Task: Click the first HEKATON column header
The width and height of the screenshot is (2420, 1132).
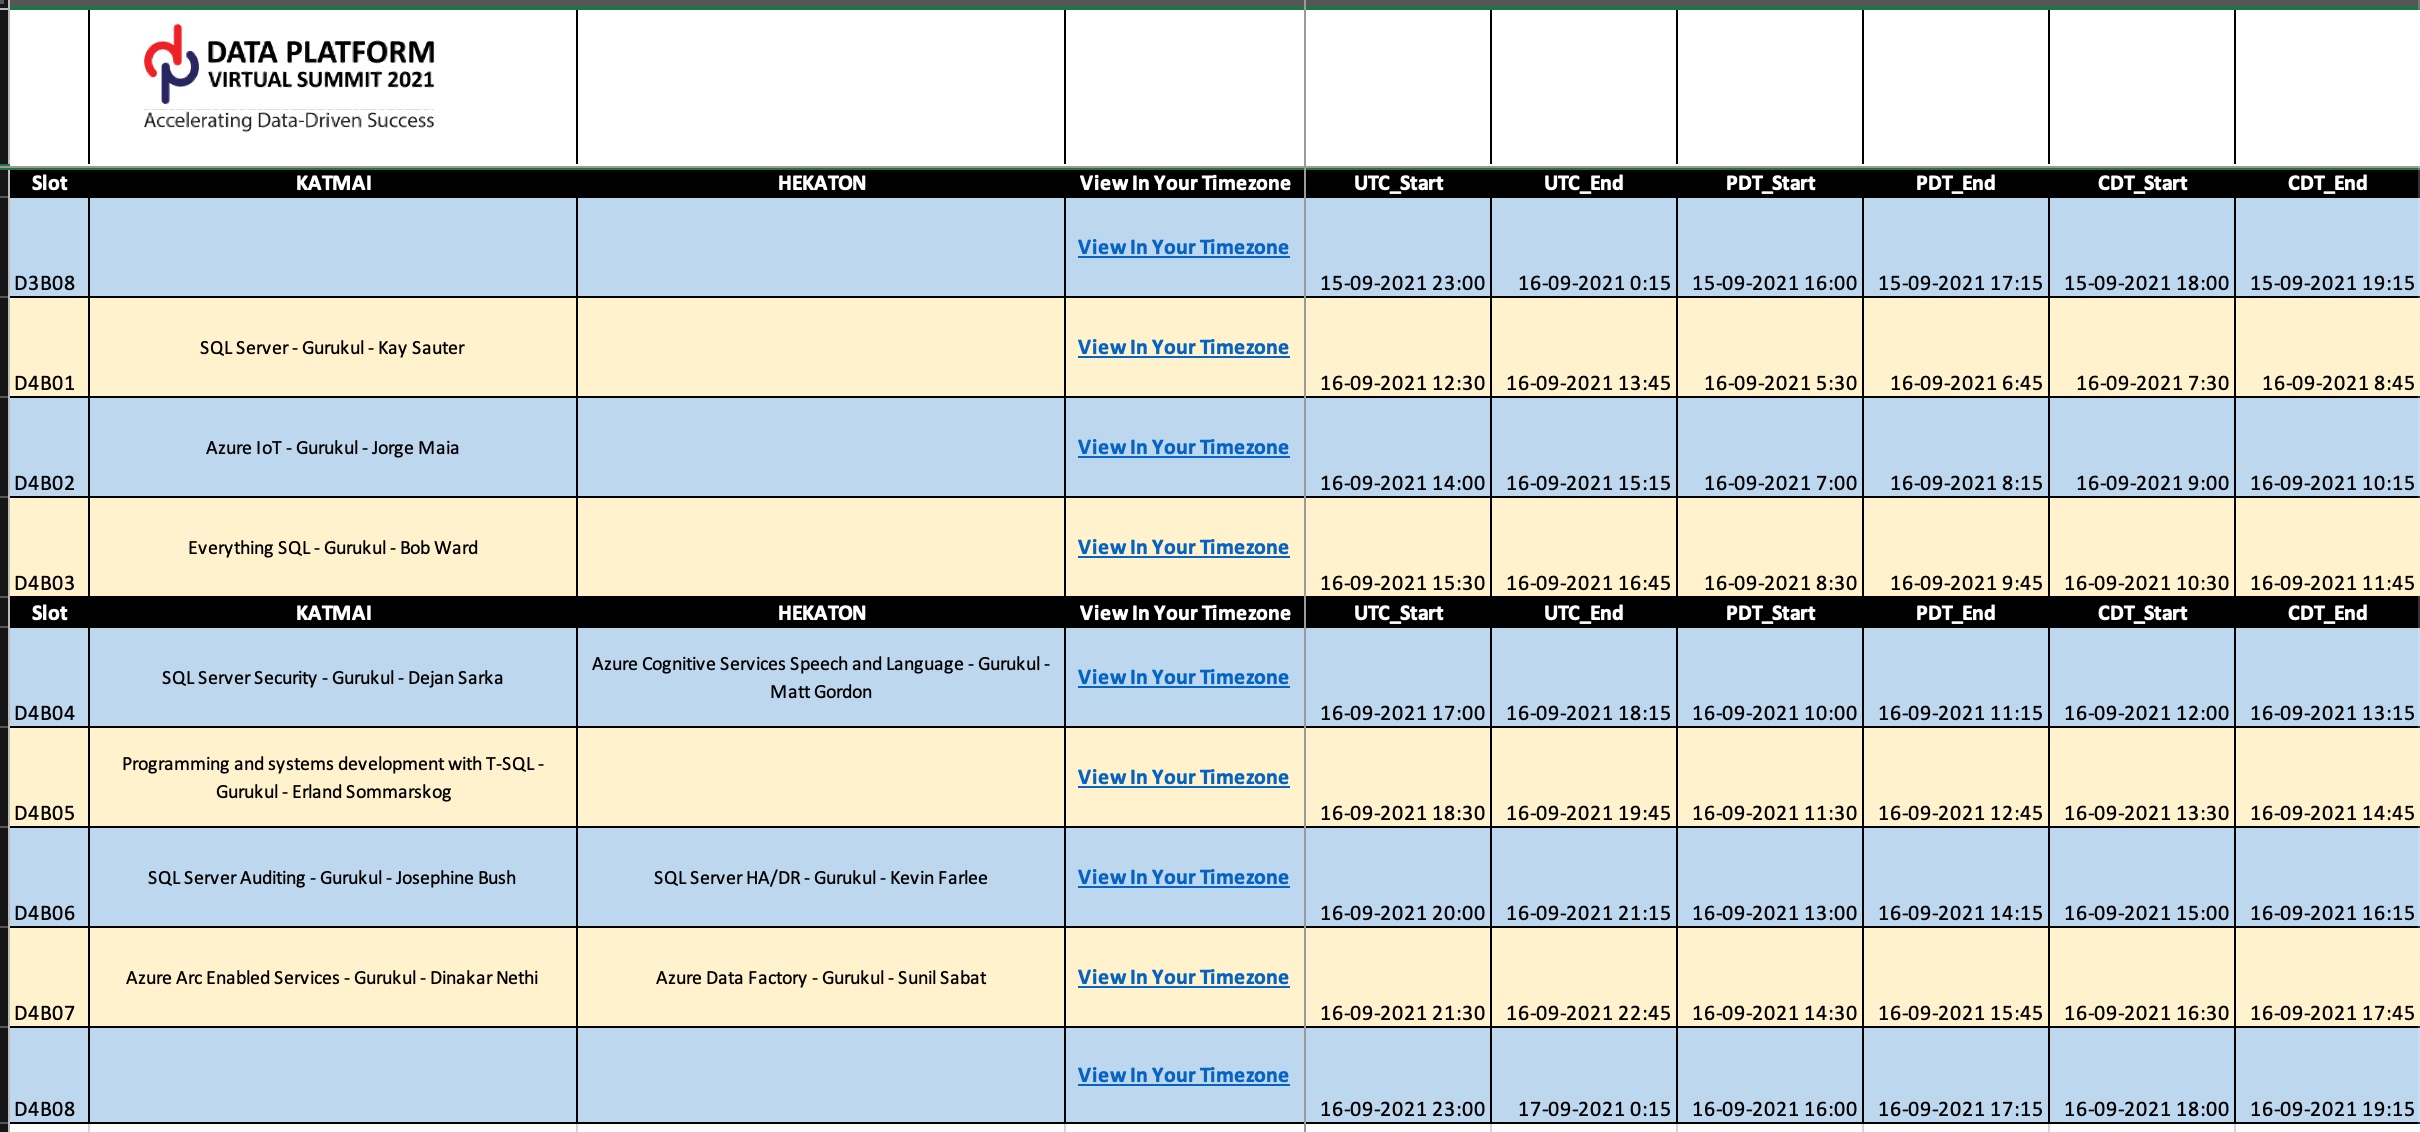Action: (x=821, y=183)
